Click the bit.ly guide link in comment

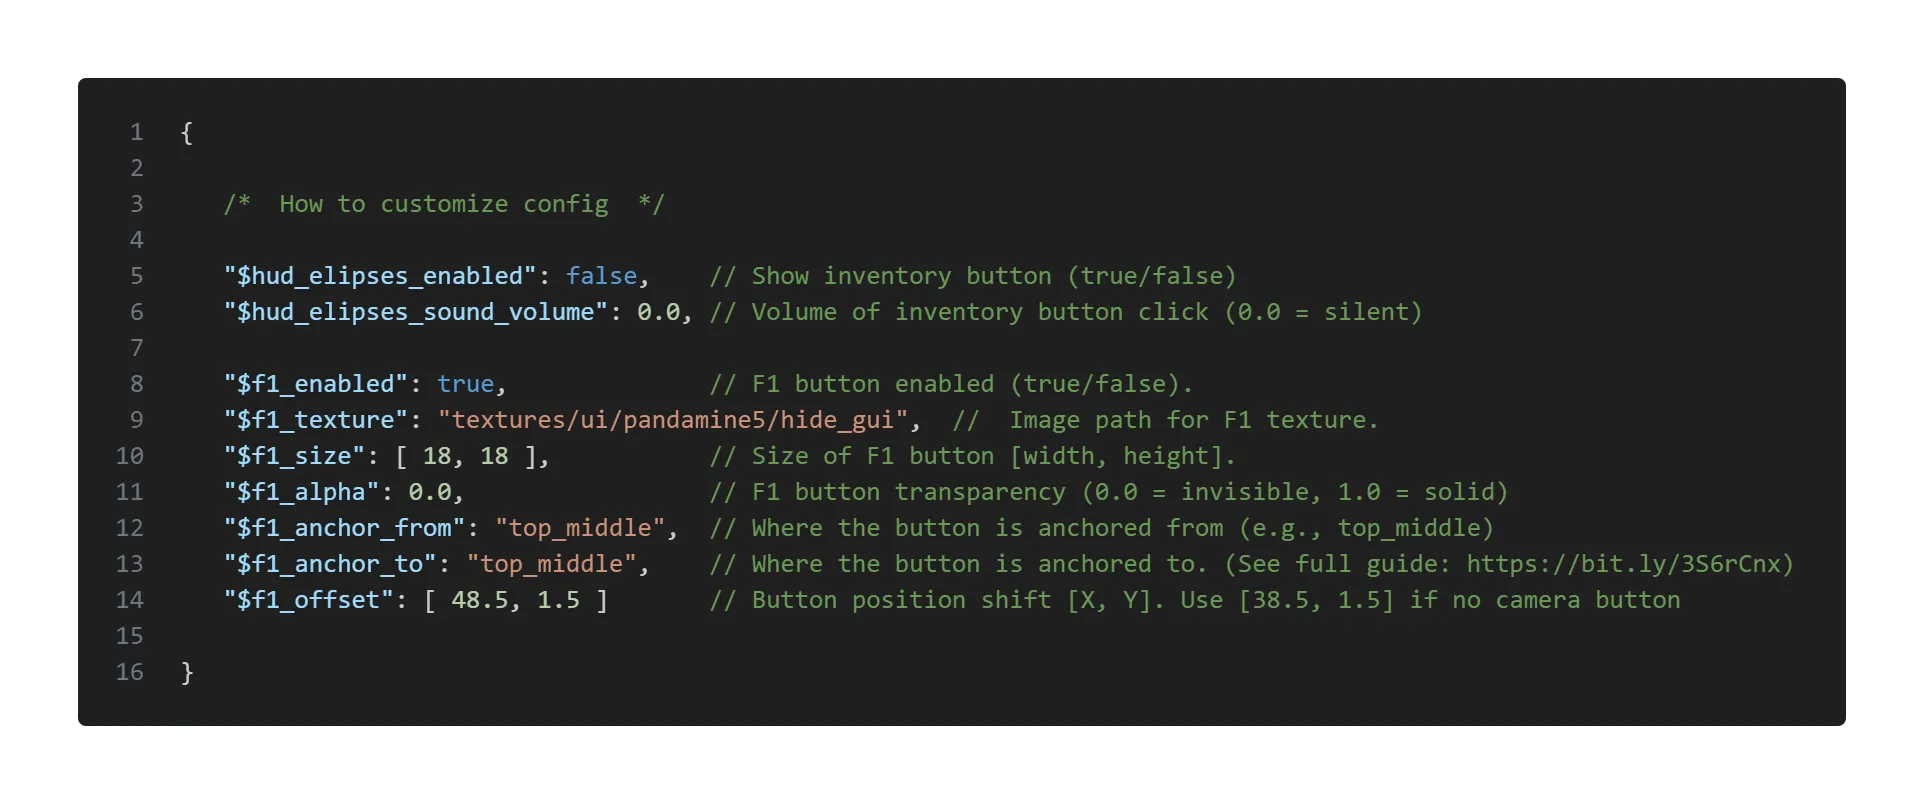1623,564
